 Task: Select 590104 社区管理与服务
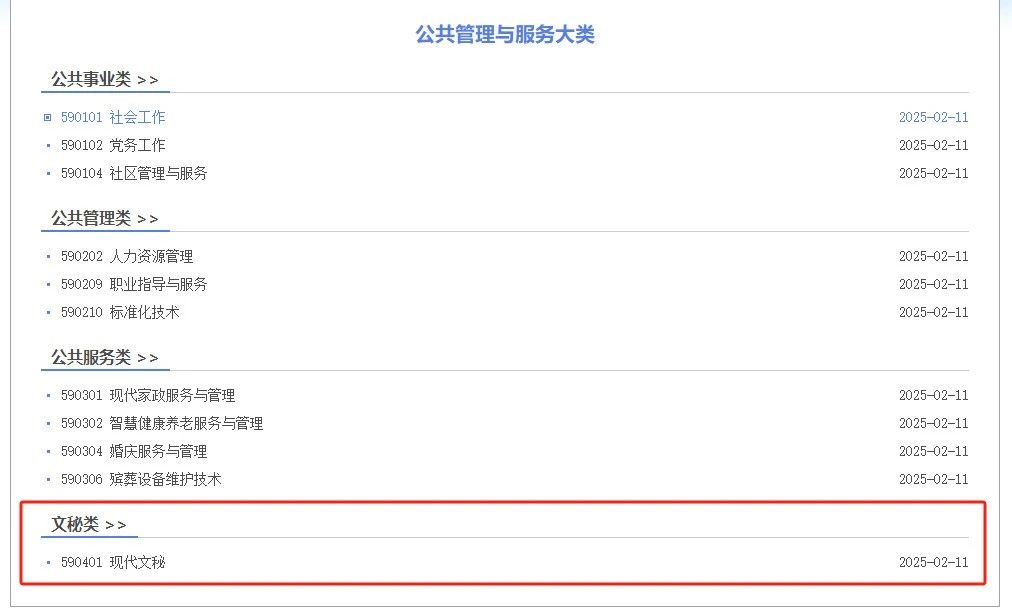click(134, 173)
